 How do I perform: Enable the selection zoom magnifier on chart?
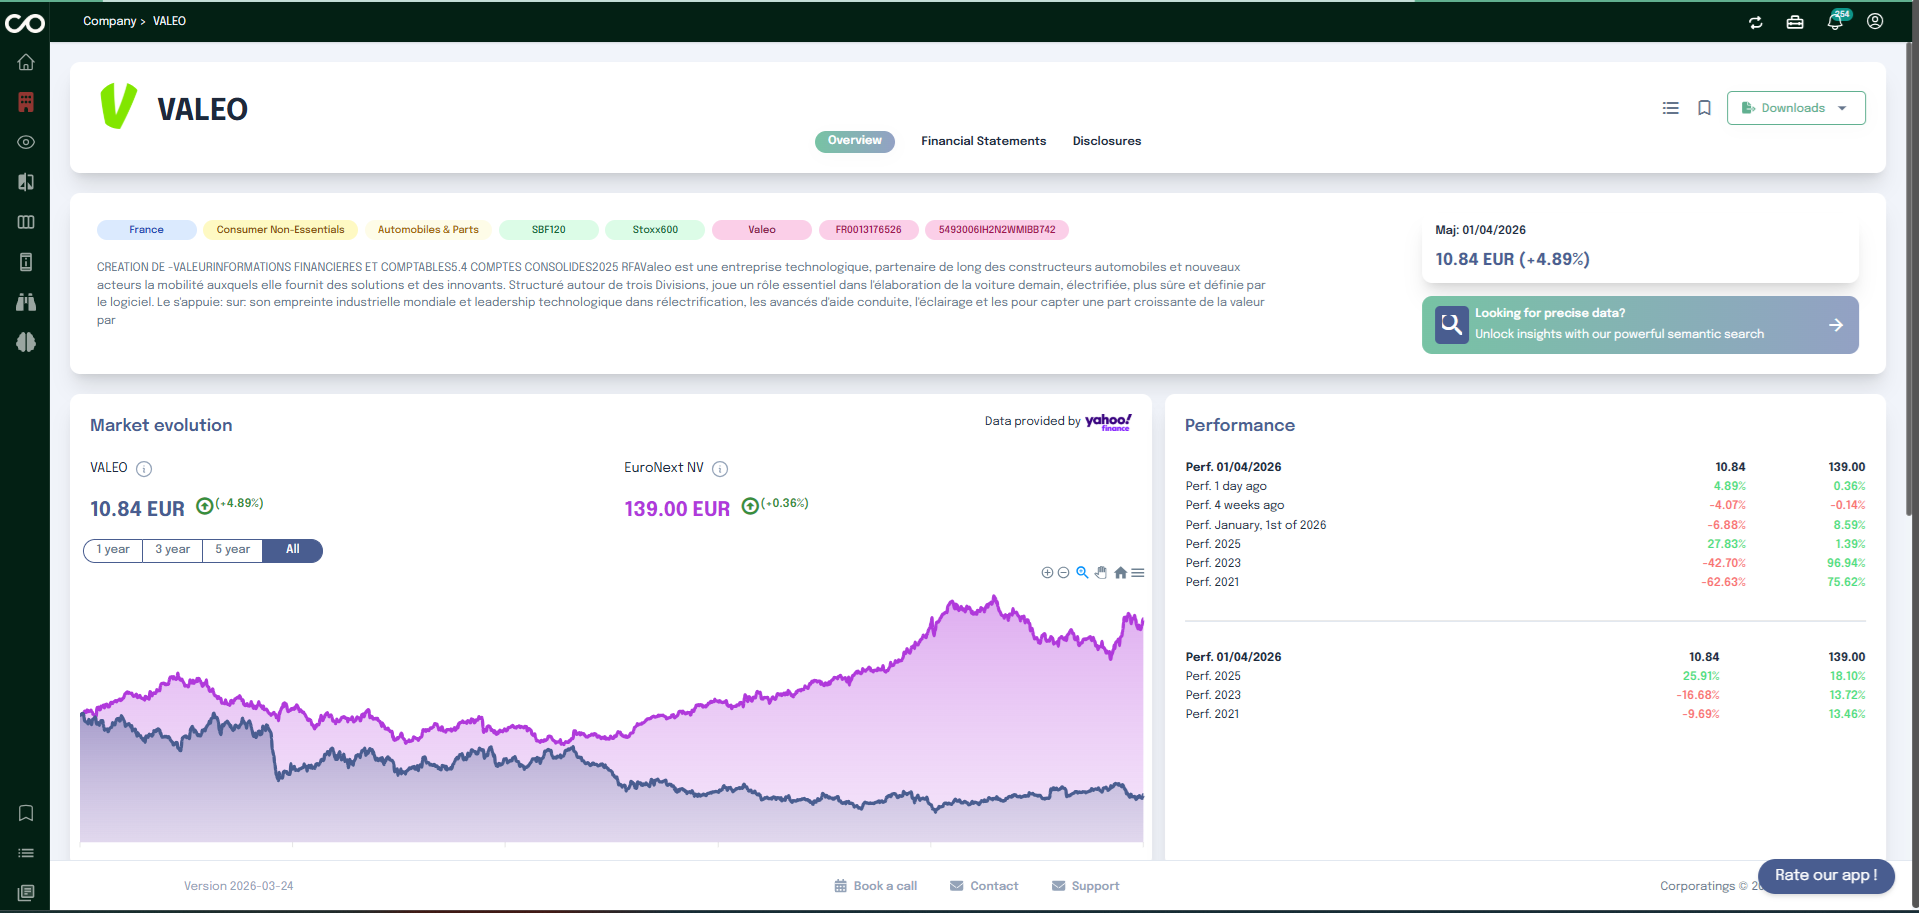1082,572
